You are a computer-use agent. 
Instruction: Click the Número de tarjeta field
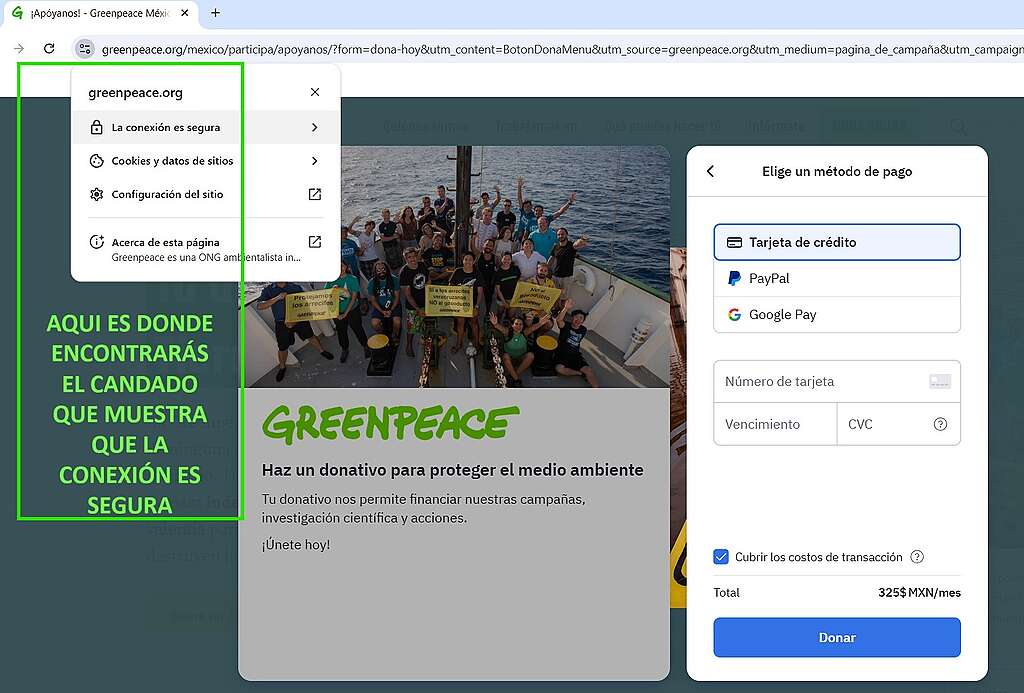click(x=820, y=381)
